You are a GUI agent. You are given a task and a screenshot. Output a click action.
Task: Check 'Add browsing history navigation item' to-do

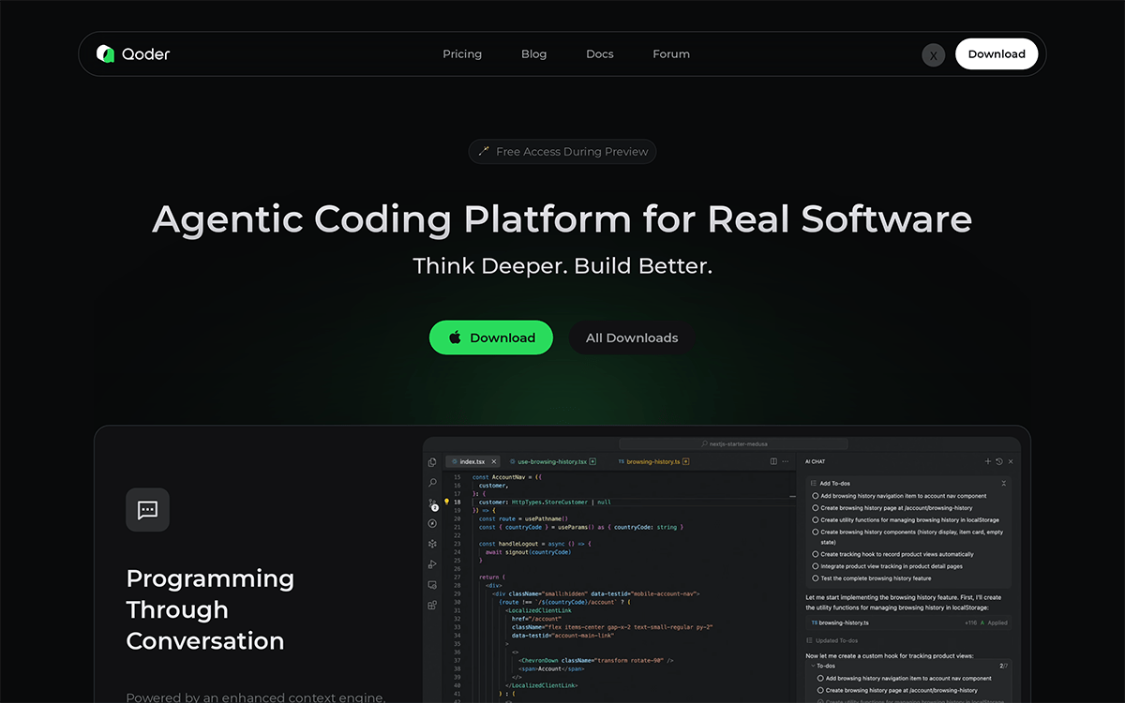[x=816, y=496]
